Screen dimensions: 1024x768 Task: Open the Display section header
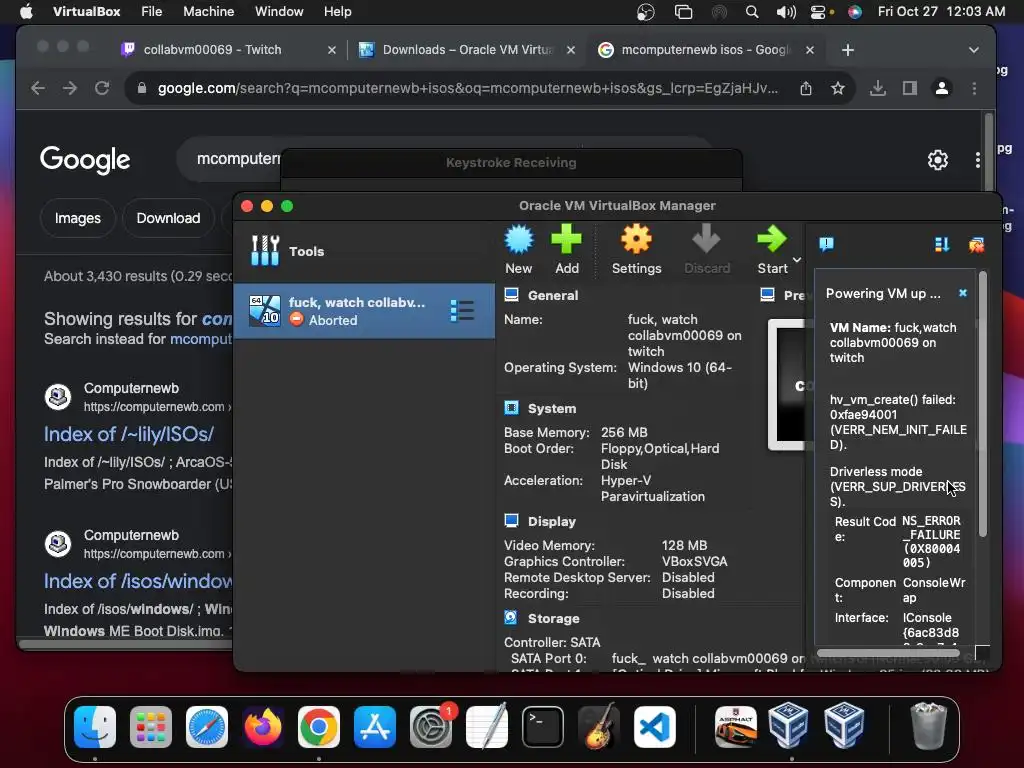[551, 522]
